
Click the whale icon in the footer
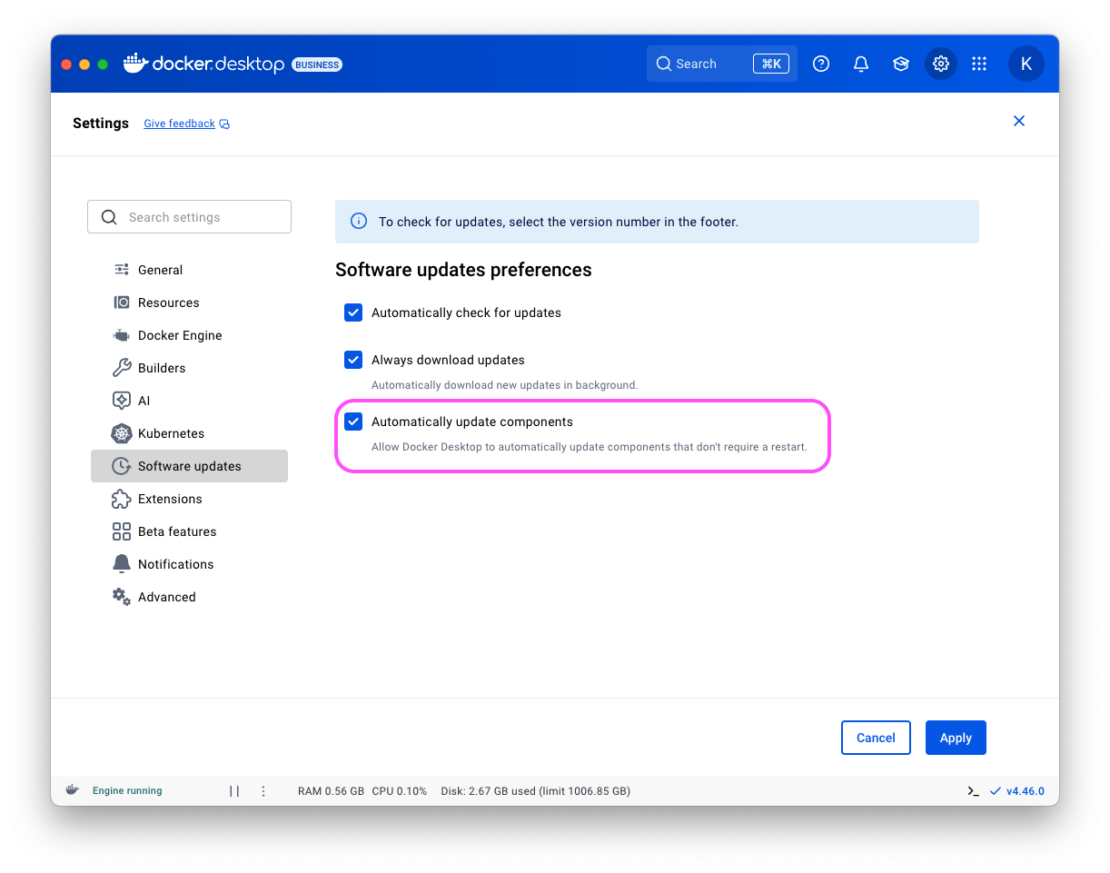(x=72, y=790)
